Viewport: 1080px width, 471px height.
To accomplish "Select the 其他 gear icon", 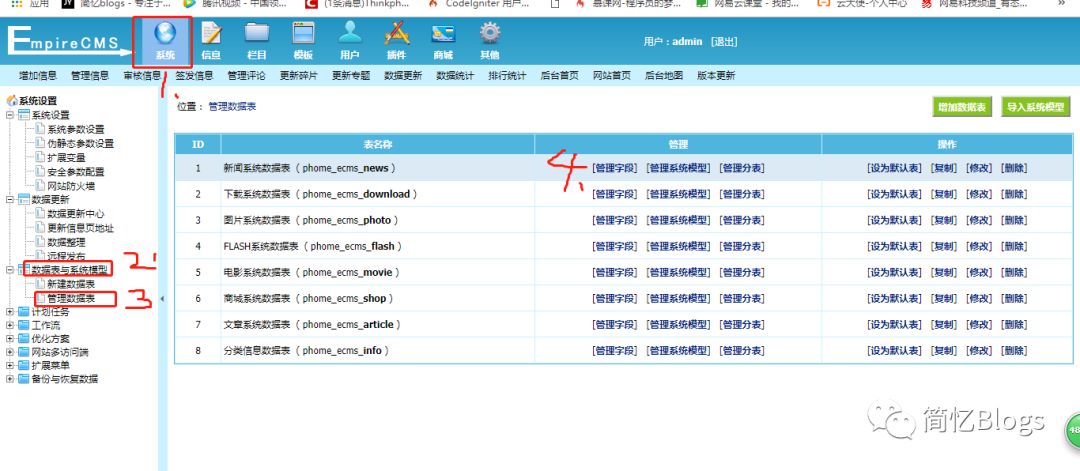I will pyautogui.click(x=489, y=38).
